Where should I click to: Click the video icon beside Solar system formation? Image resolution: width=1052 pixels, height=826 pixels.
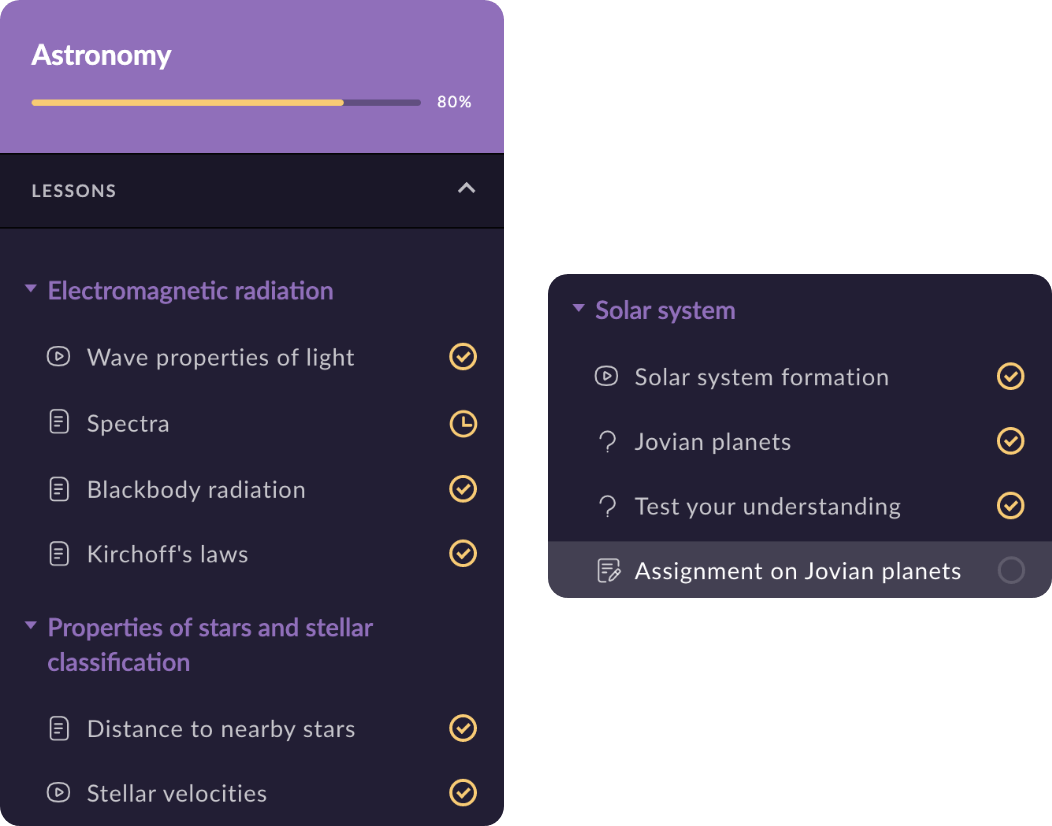606,376
